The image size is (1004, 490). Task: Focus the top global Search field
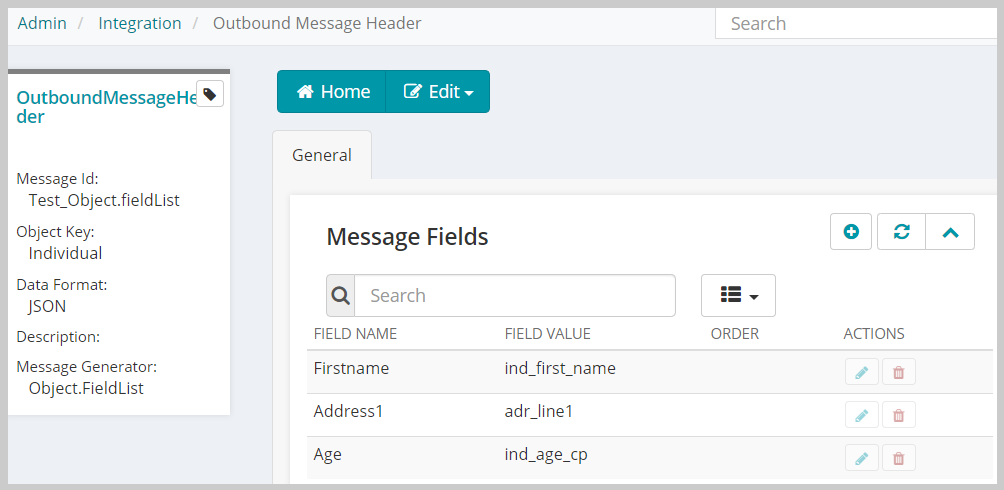(858, 24)
